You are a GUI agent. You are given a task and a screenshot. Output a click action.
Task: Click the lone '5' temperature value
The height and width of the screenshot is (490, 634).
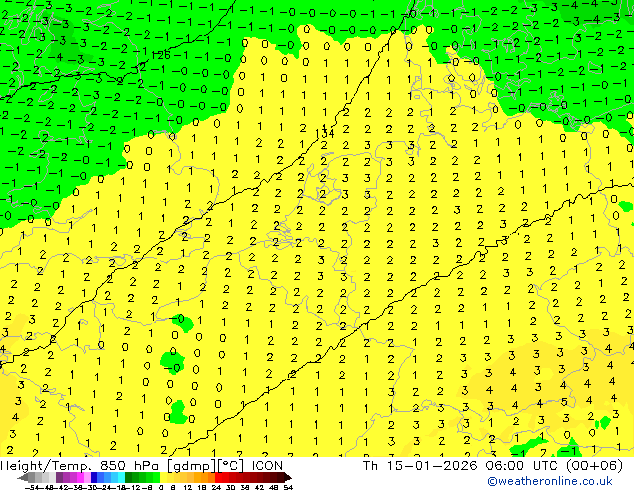coord(564,402)
